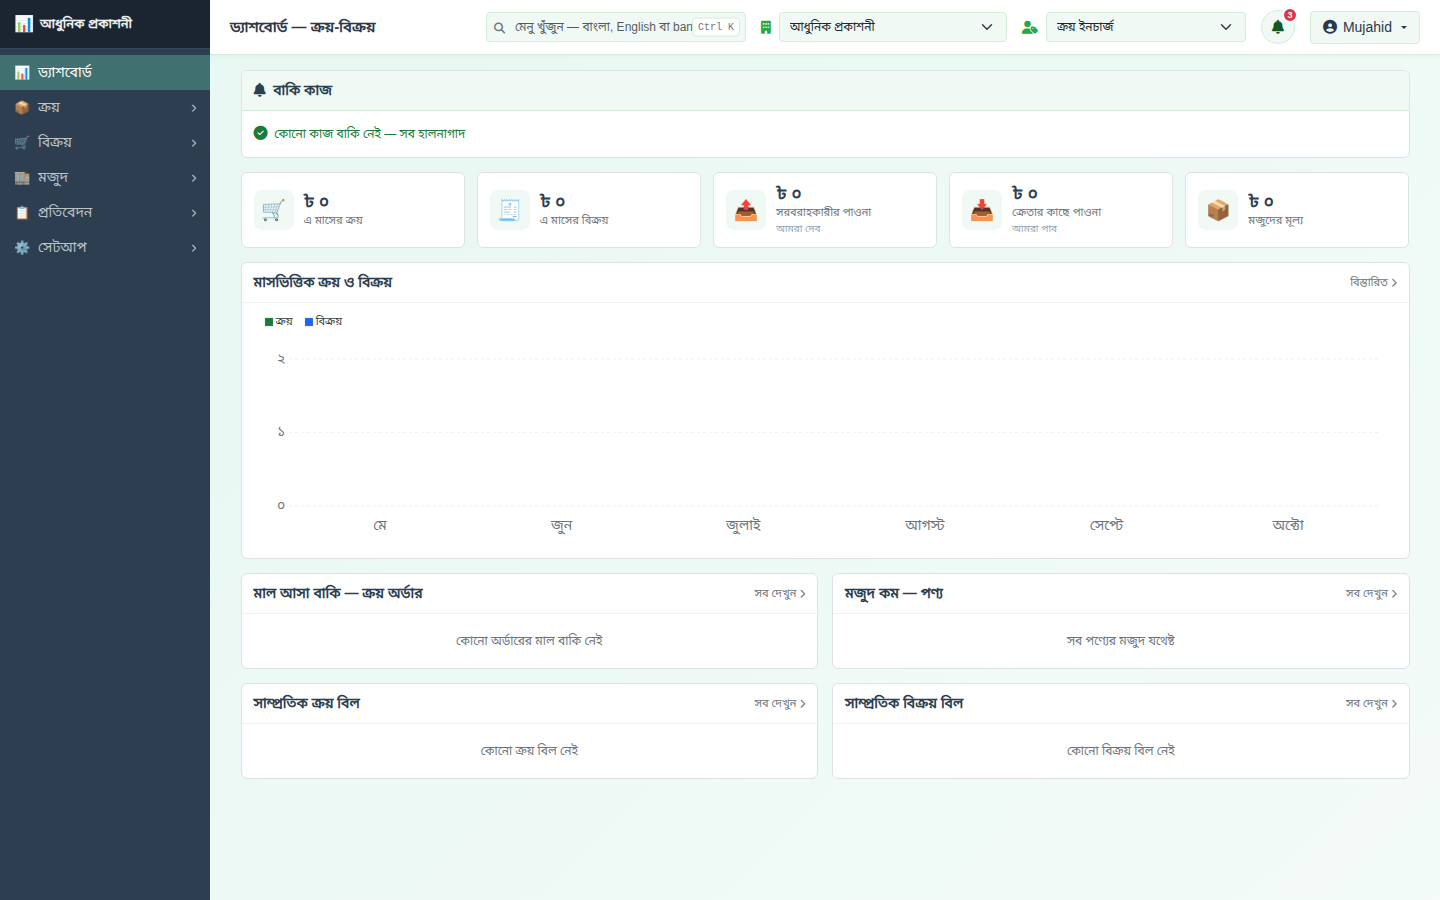Viewport: 1440px width, 900px height.
Task: Click সব দেখুন in মজুদ কম panel
Action: 1371,594
